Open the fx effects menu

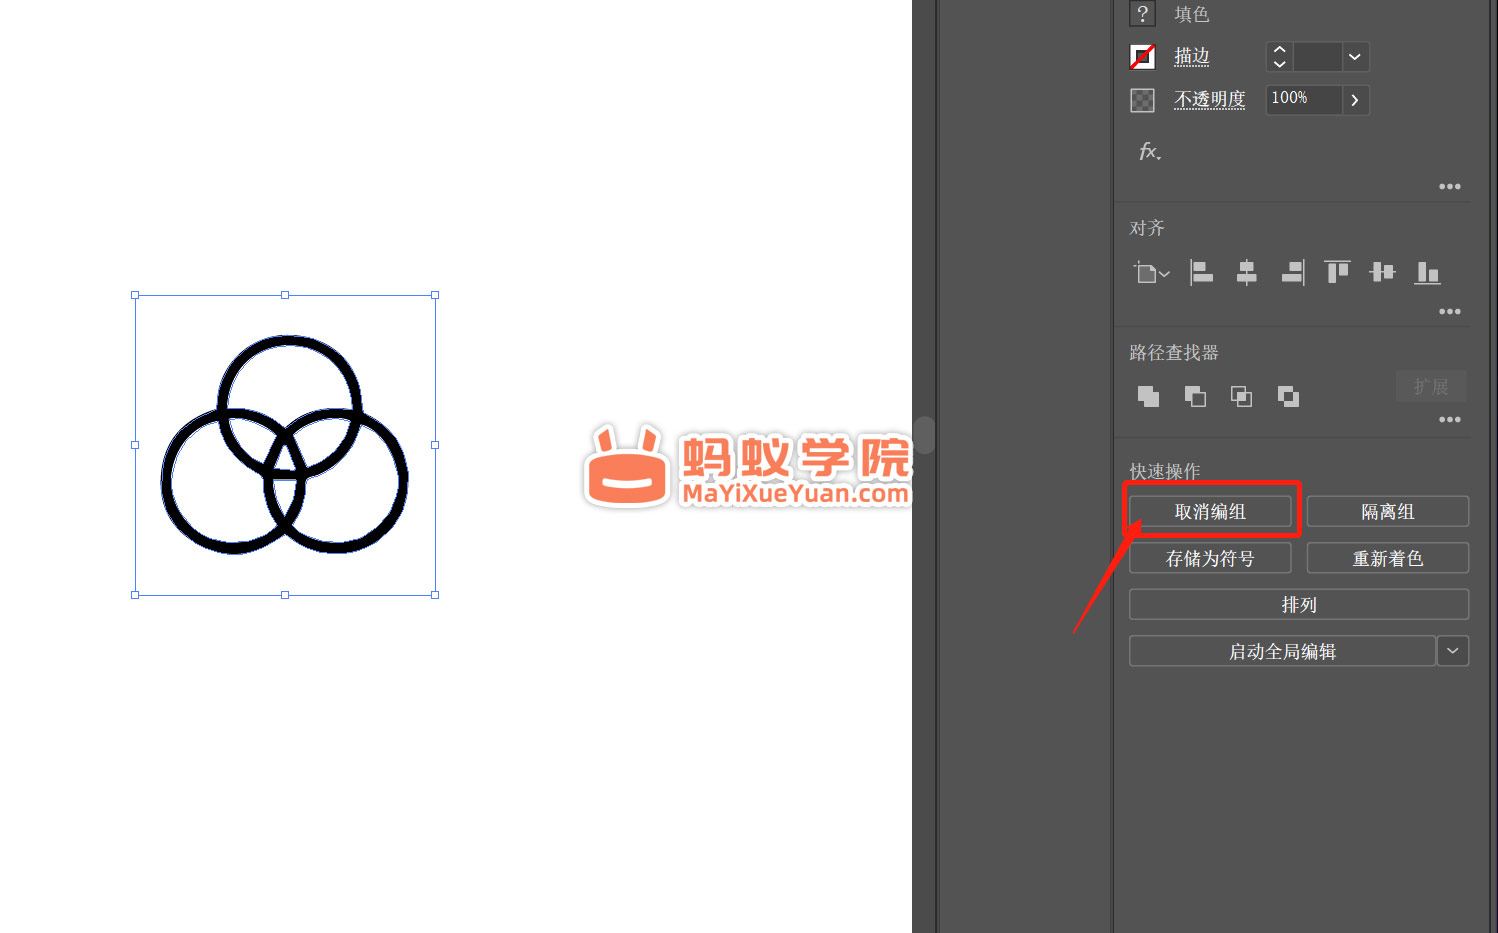1149,152
